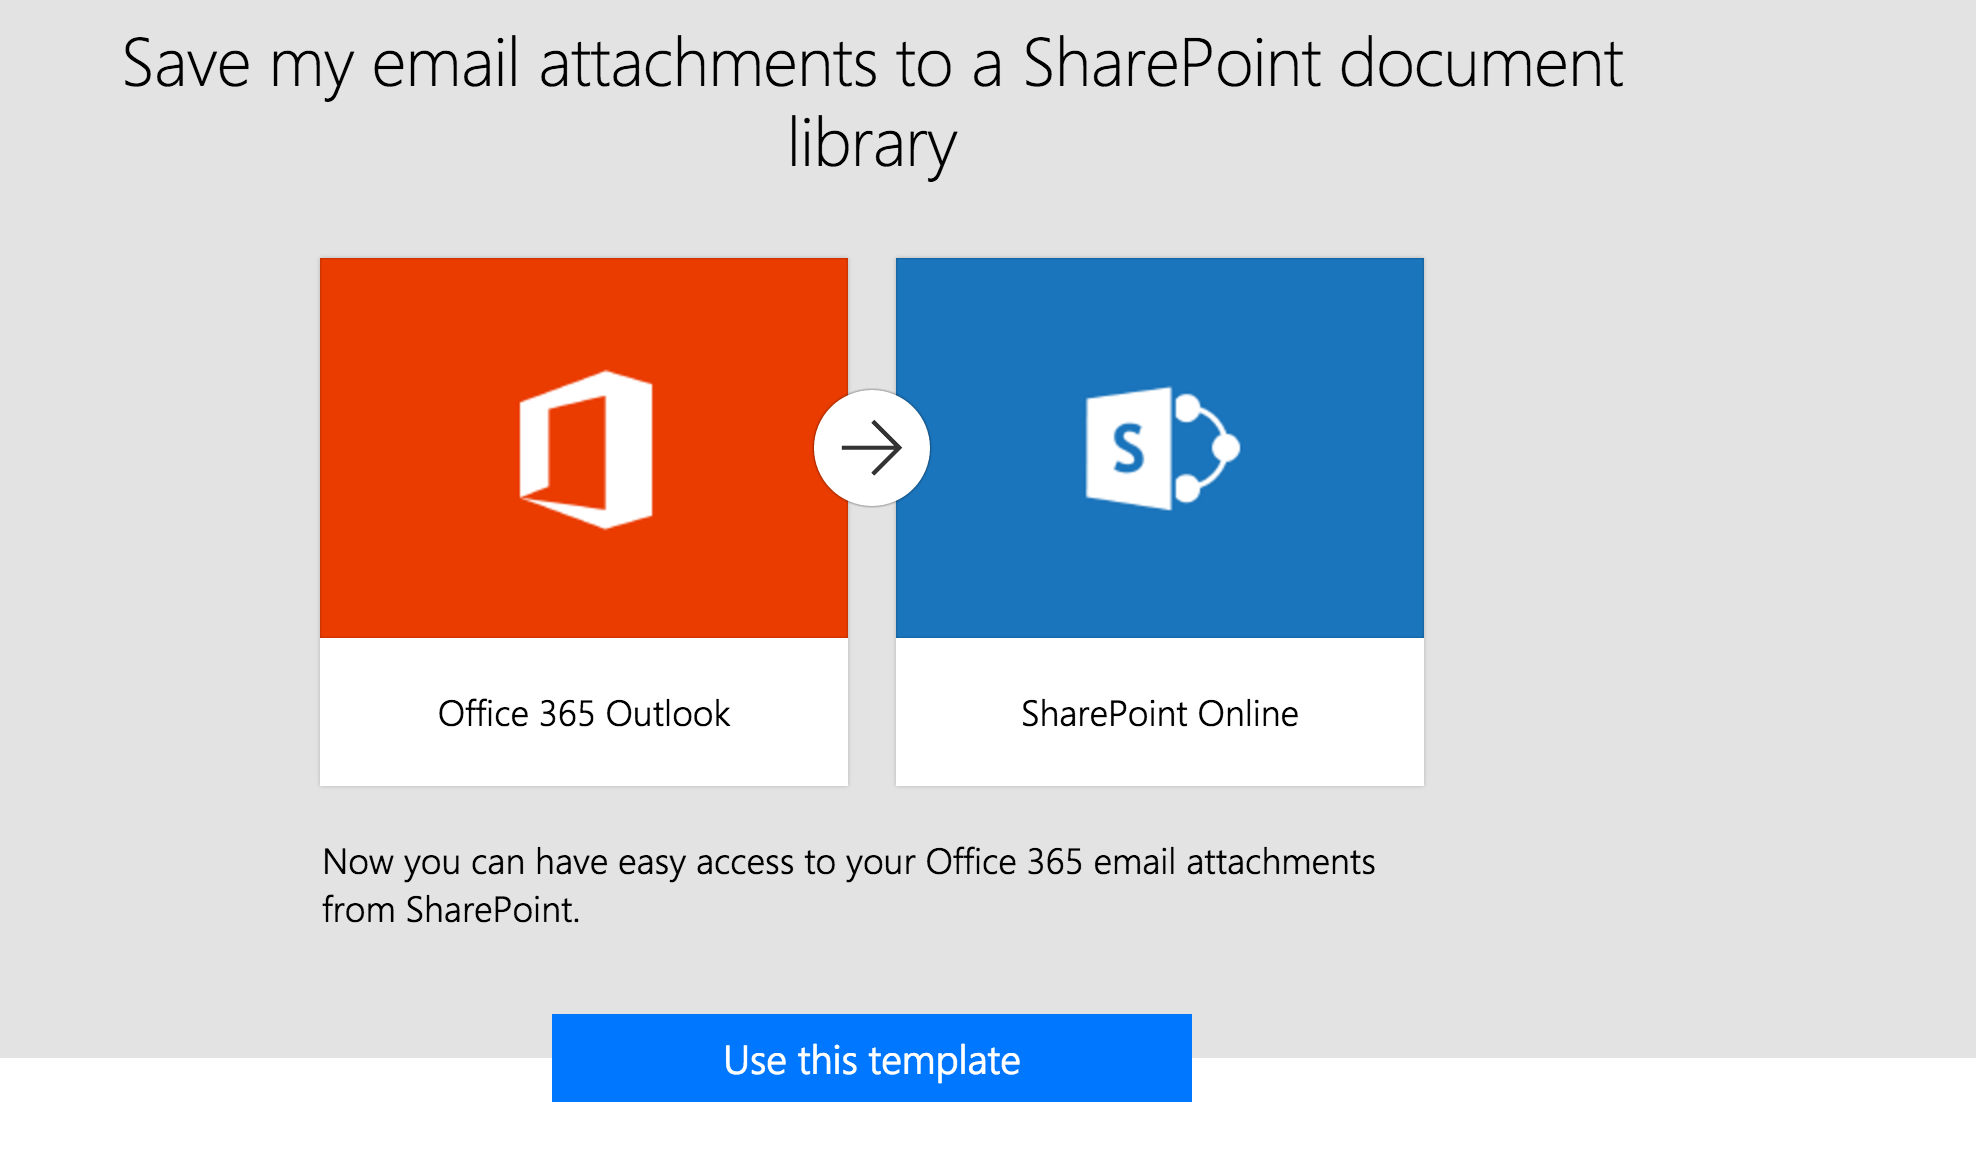
Task: Click the word library in the heading
Action: click(x=872, y=143)
